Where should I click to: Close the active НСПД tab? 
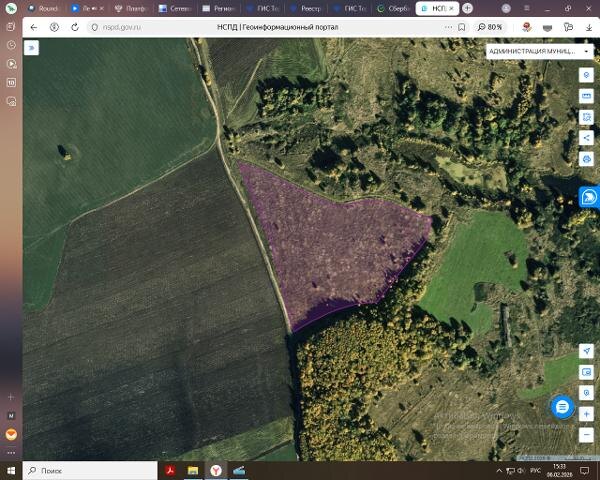(452, 8)
